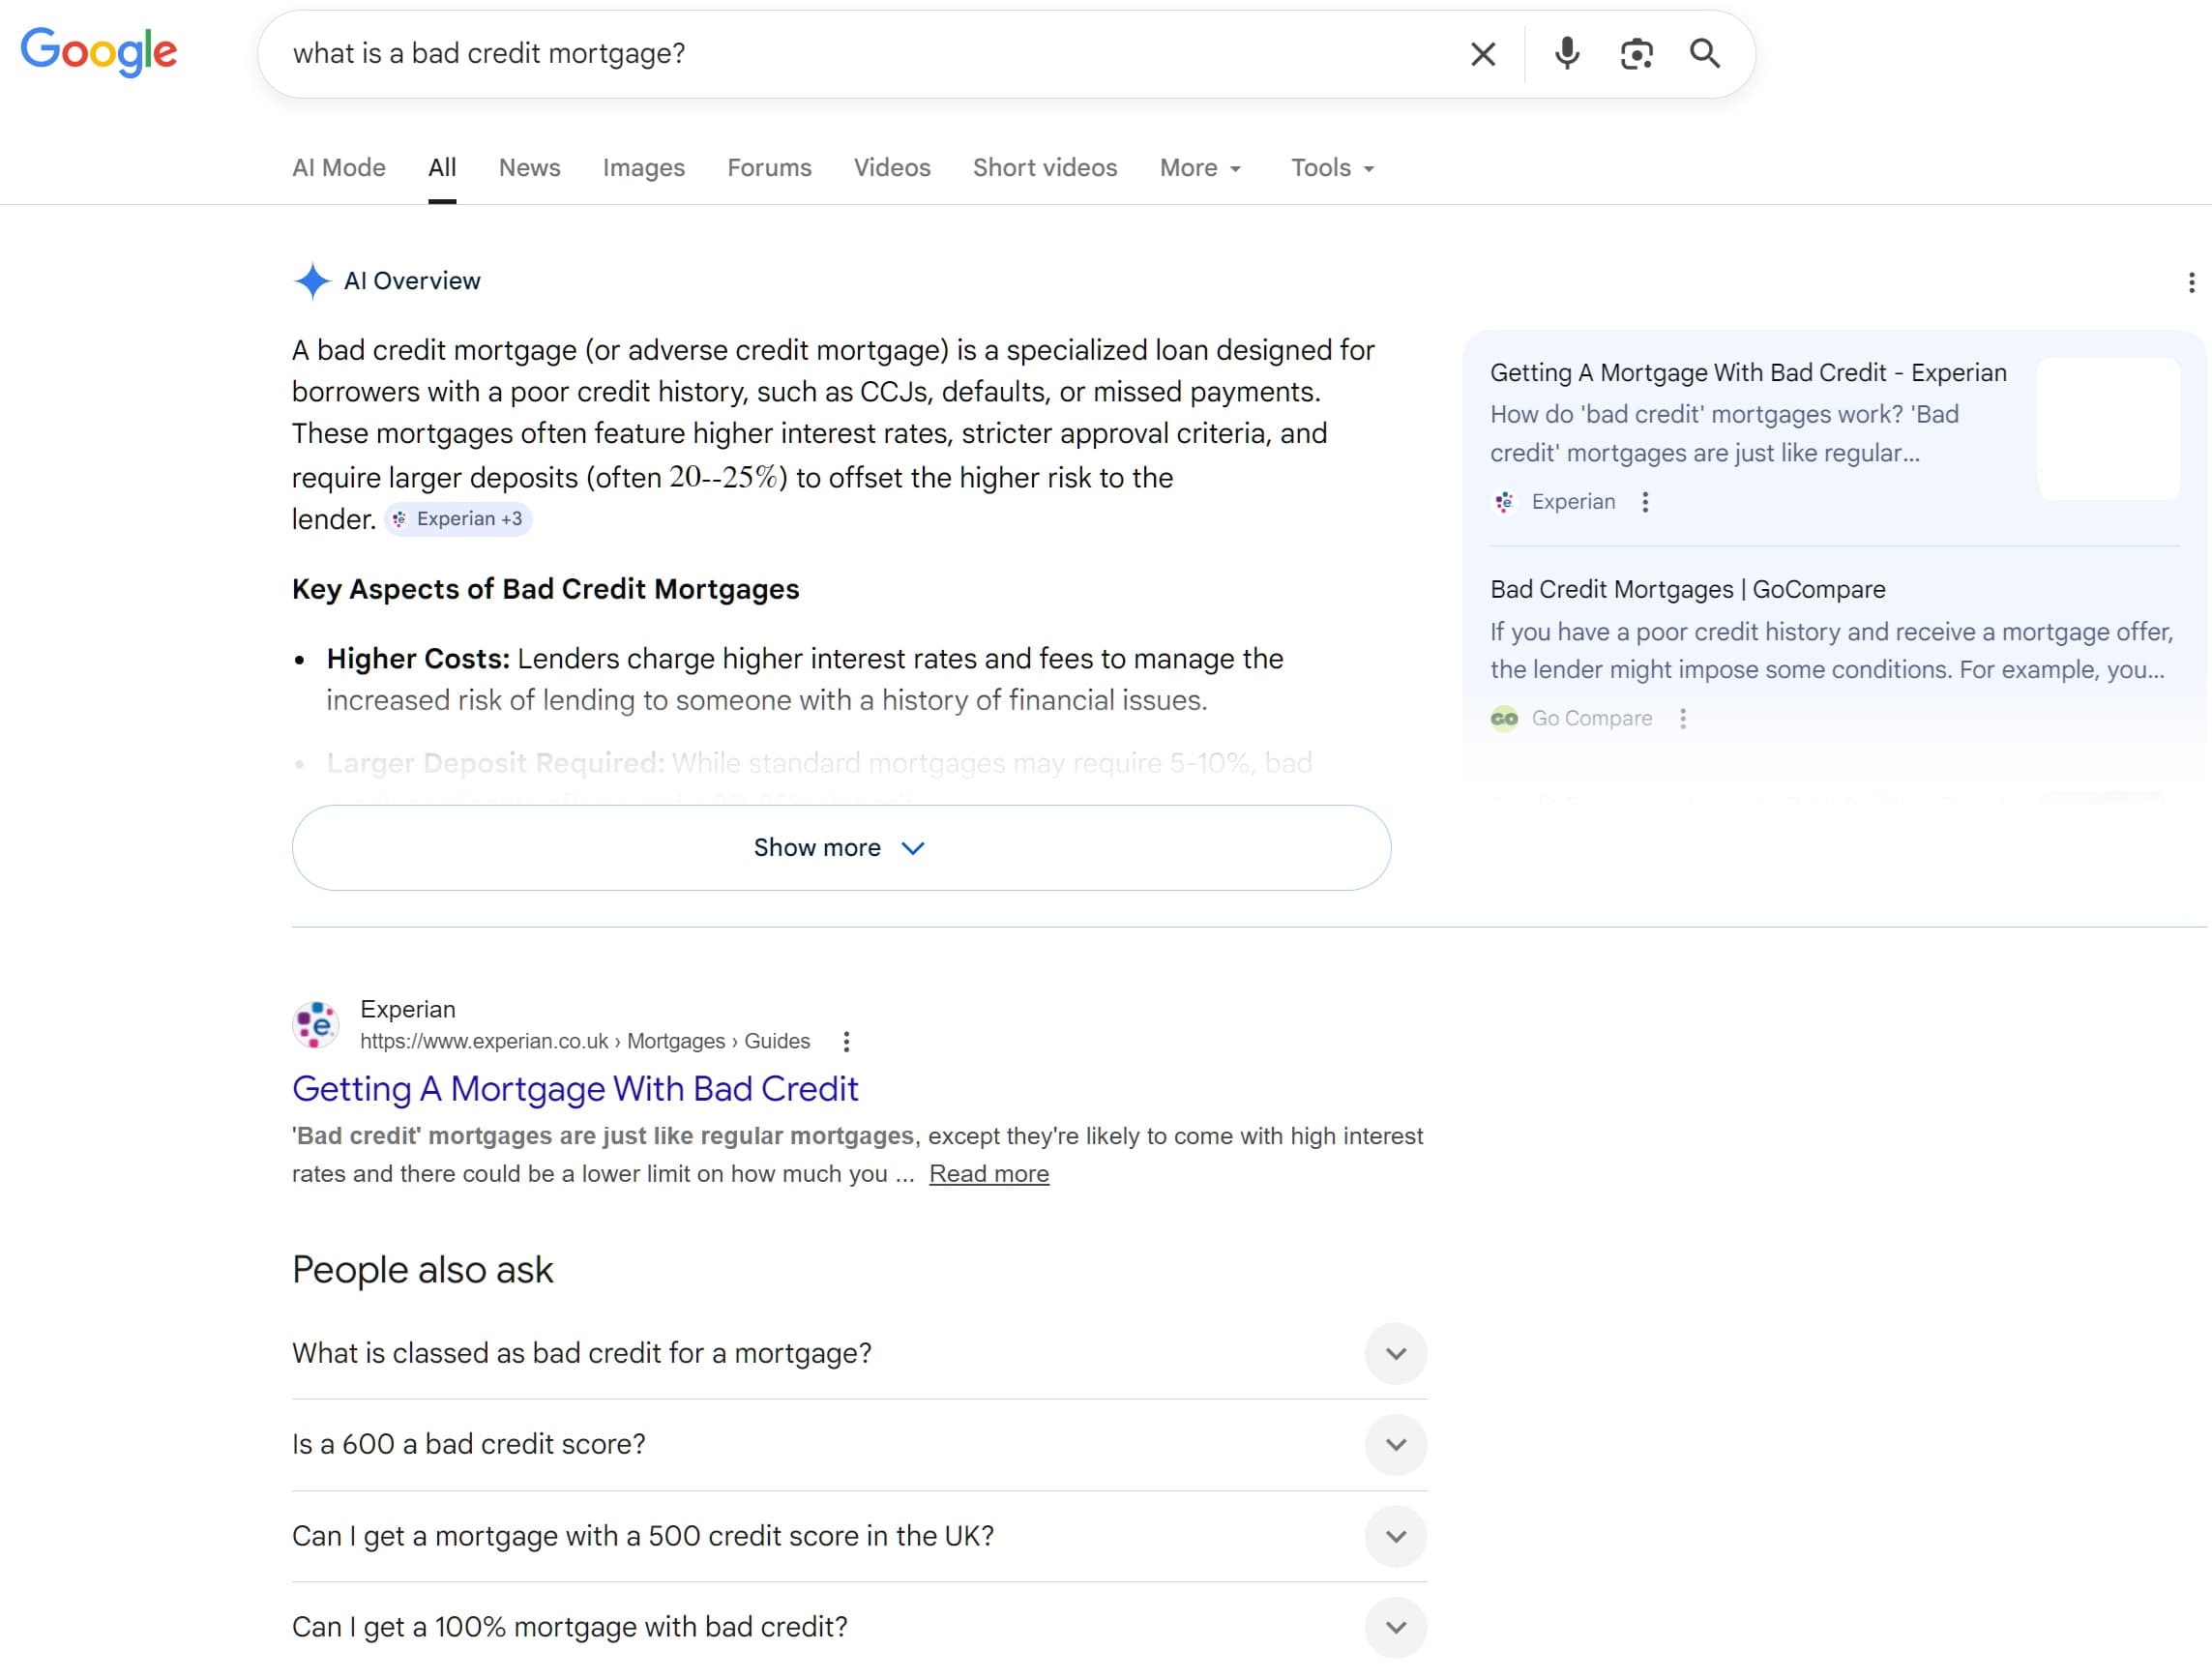Open three-dot menu beside Go Compare source
This screenshot has width=2212, height=1680.
point(1683,719)
